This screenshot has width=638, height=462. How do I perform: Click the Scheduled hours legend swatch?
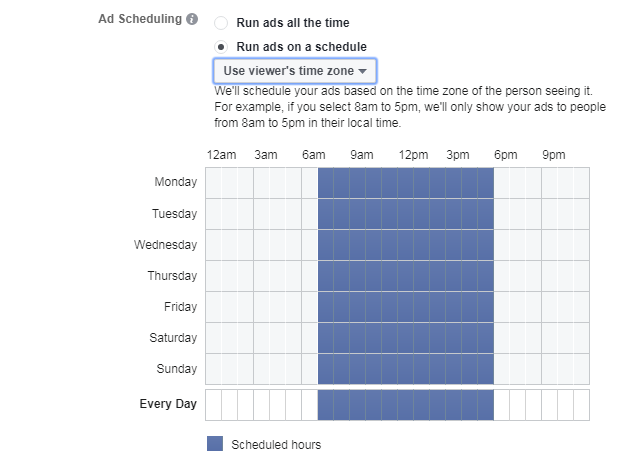(215, 444)
